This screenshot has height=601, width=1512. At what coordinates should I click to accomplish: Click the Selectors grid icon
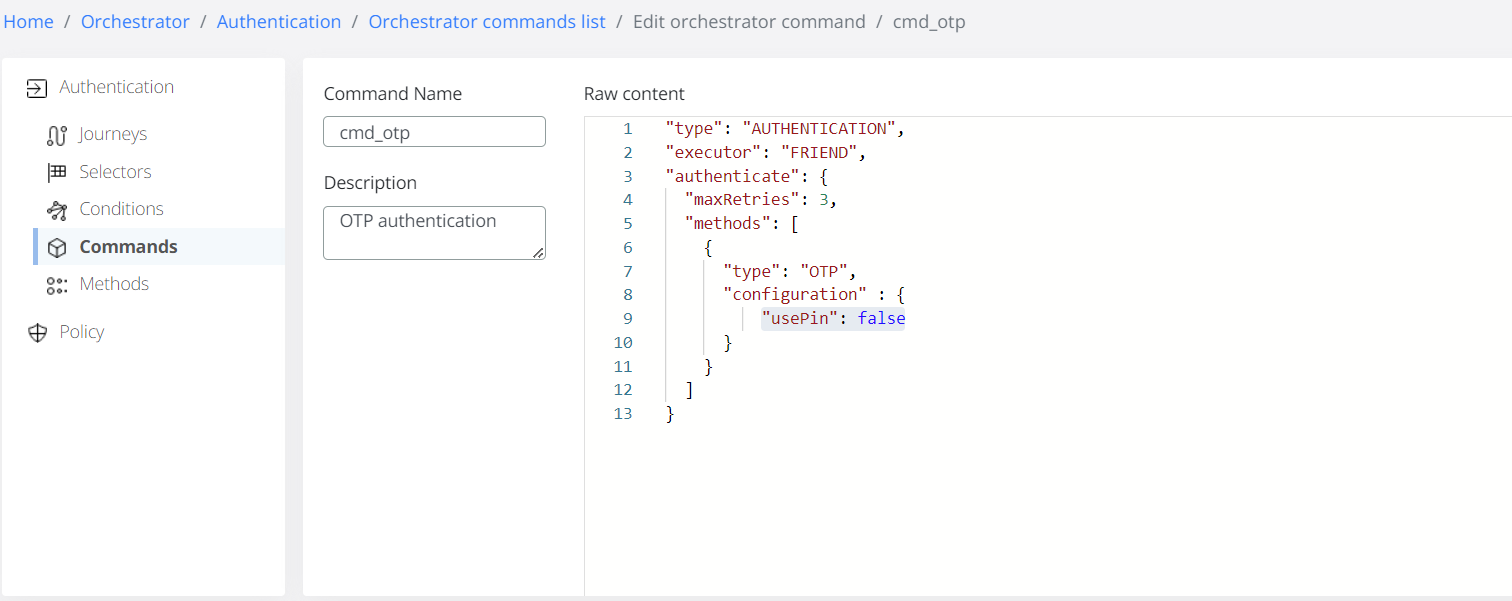click(x=59, y=171)
